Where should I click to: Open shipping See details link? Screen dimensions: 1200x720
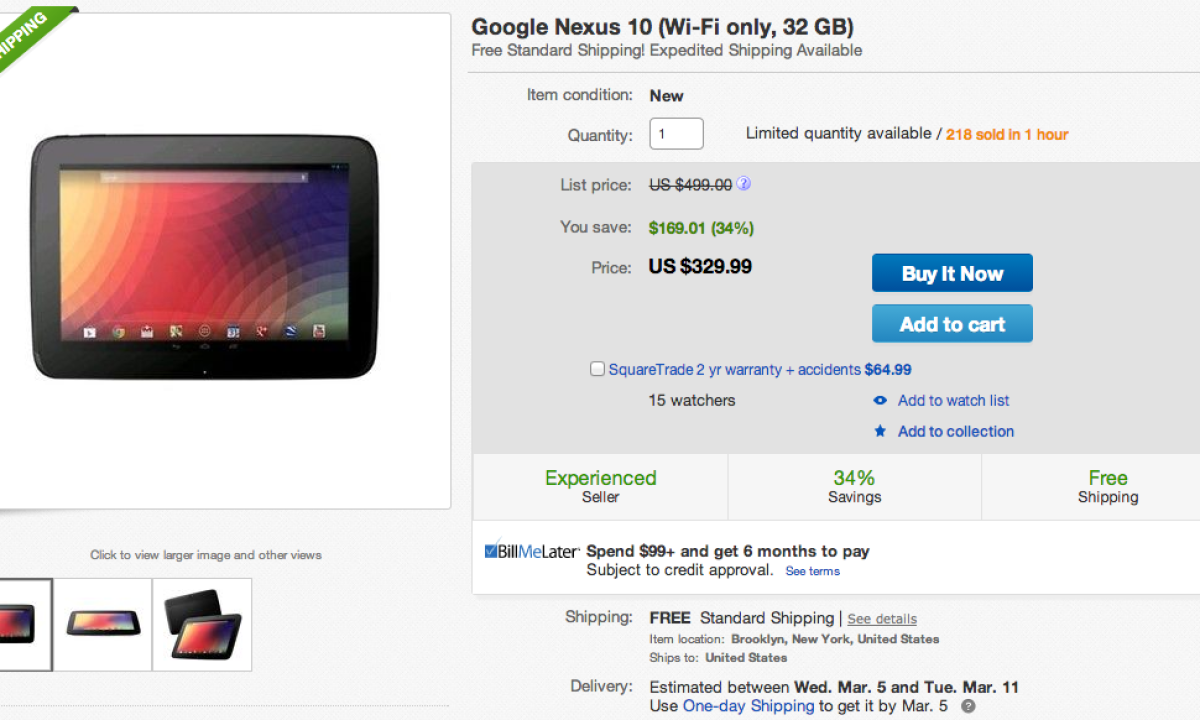point(882,619)
